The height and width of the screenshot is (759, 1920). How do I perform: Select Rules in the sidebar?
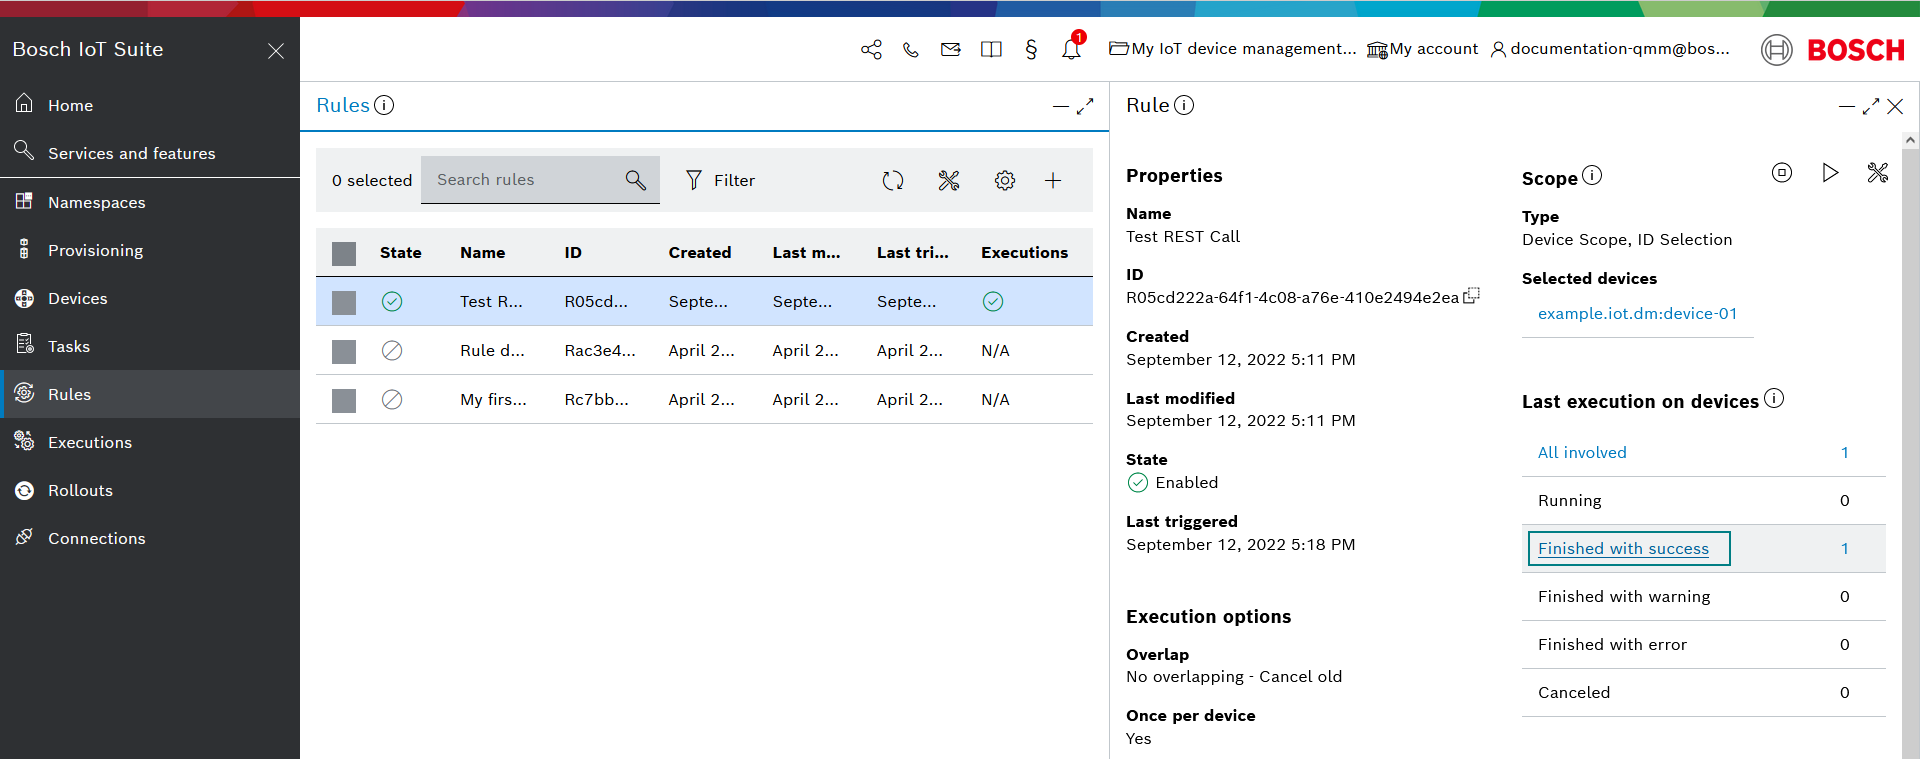click(x=150, y=394)
